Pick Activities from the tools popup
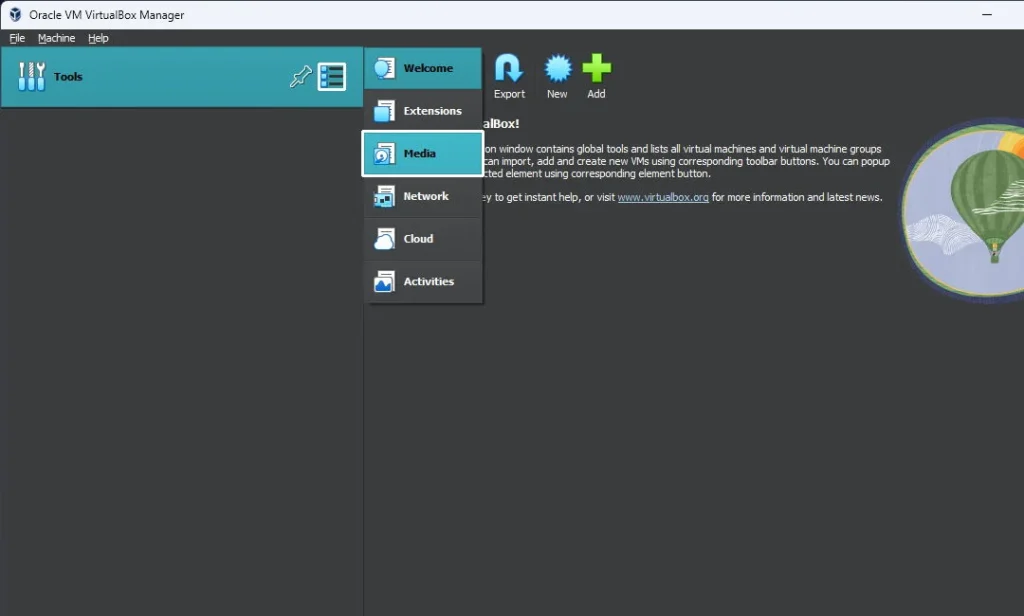1024x616 pixels. coord(423,282)
